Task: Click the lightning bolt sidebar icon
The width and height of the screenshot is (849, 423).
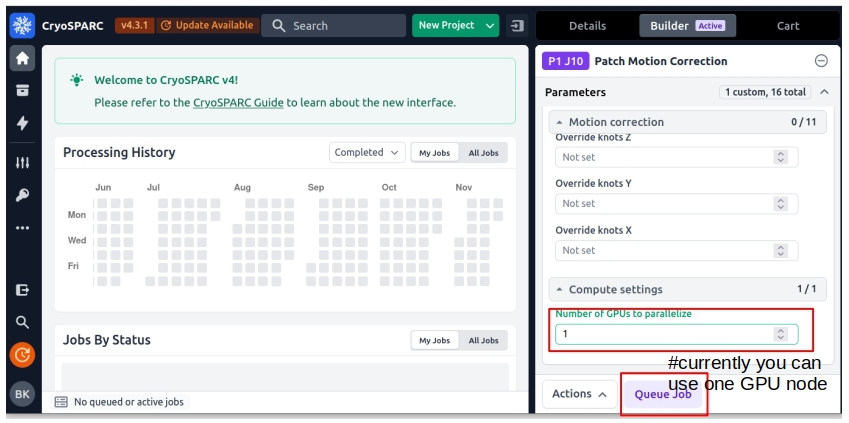Action: pyautogui.click(x=22, y=123)
